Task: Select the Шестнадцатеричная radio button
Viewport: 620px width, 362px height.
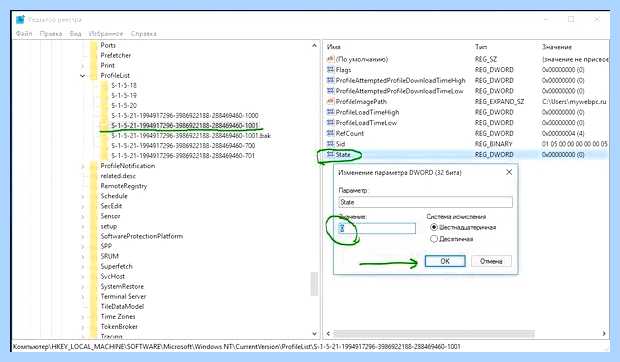Action: (x=434, y=227)
